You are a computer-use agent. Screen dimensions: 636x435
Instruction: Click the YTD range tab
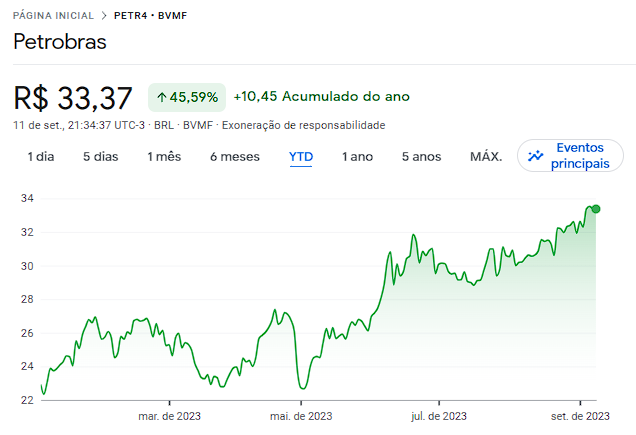coord(300,157)
